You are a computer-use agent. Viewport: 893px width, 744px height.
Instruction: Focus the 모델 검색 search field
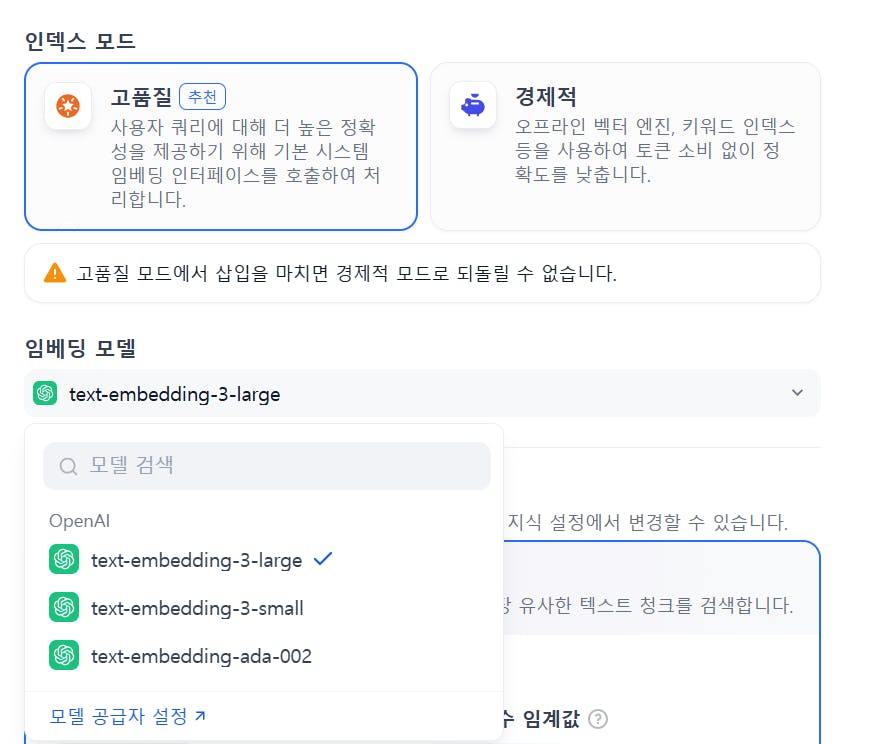pos(280,466)
